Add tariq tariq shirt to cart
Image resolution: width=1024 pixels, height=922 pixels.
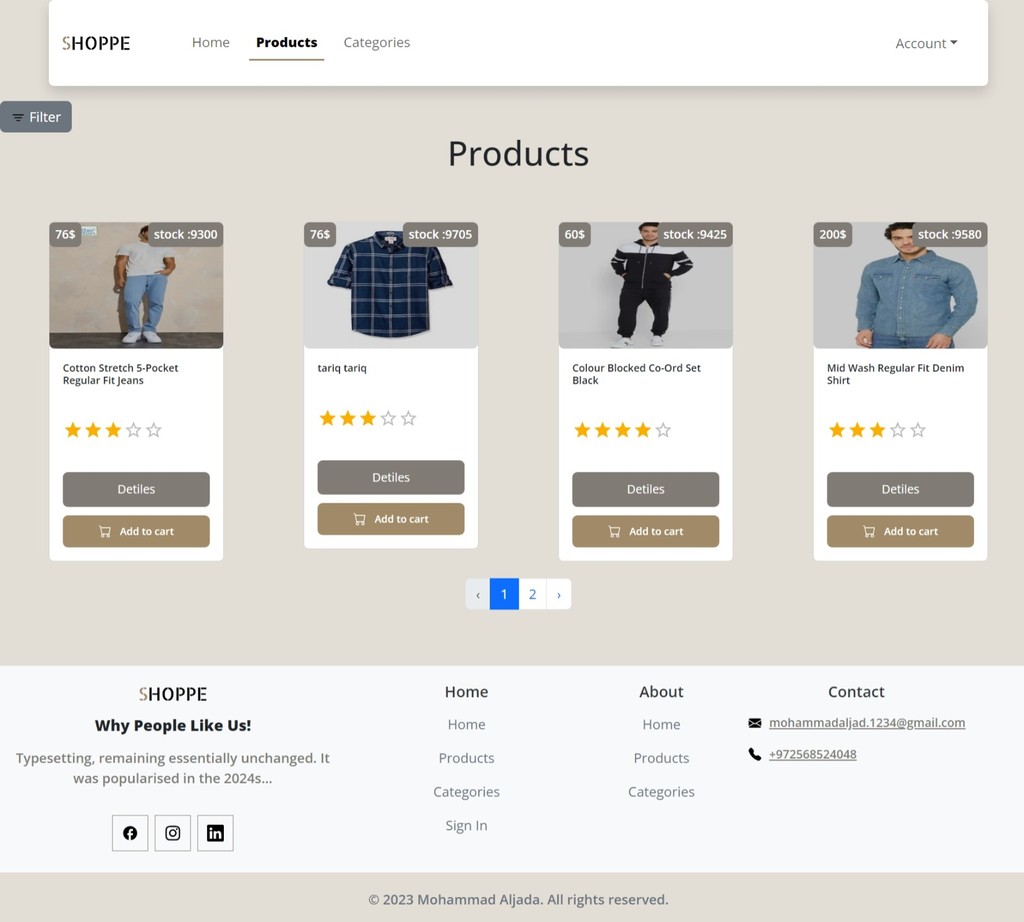(391, 519)
